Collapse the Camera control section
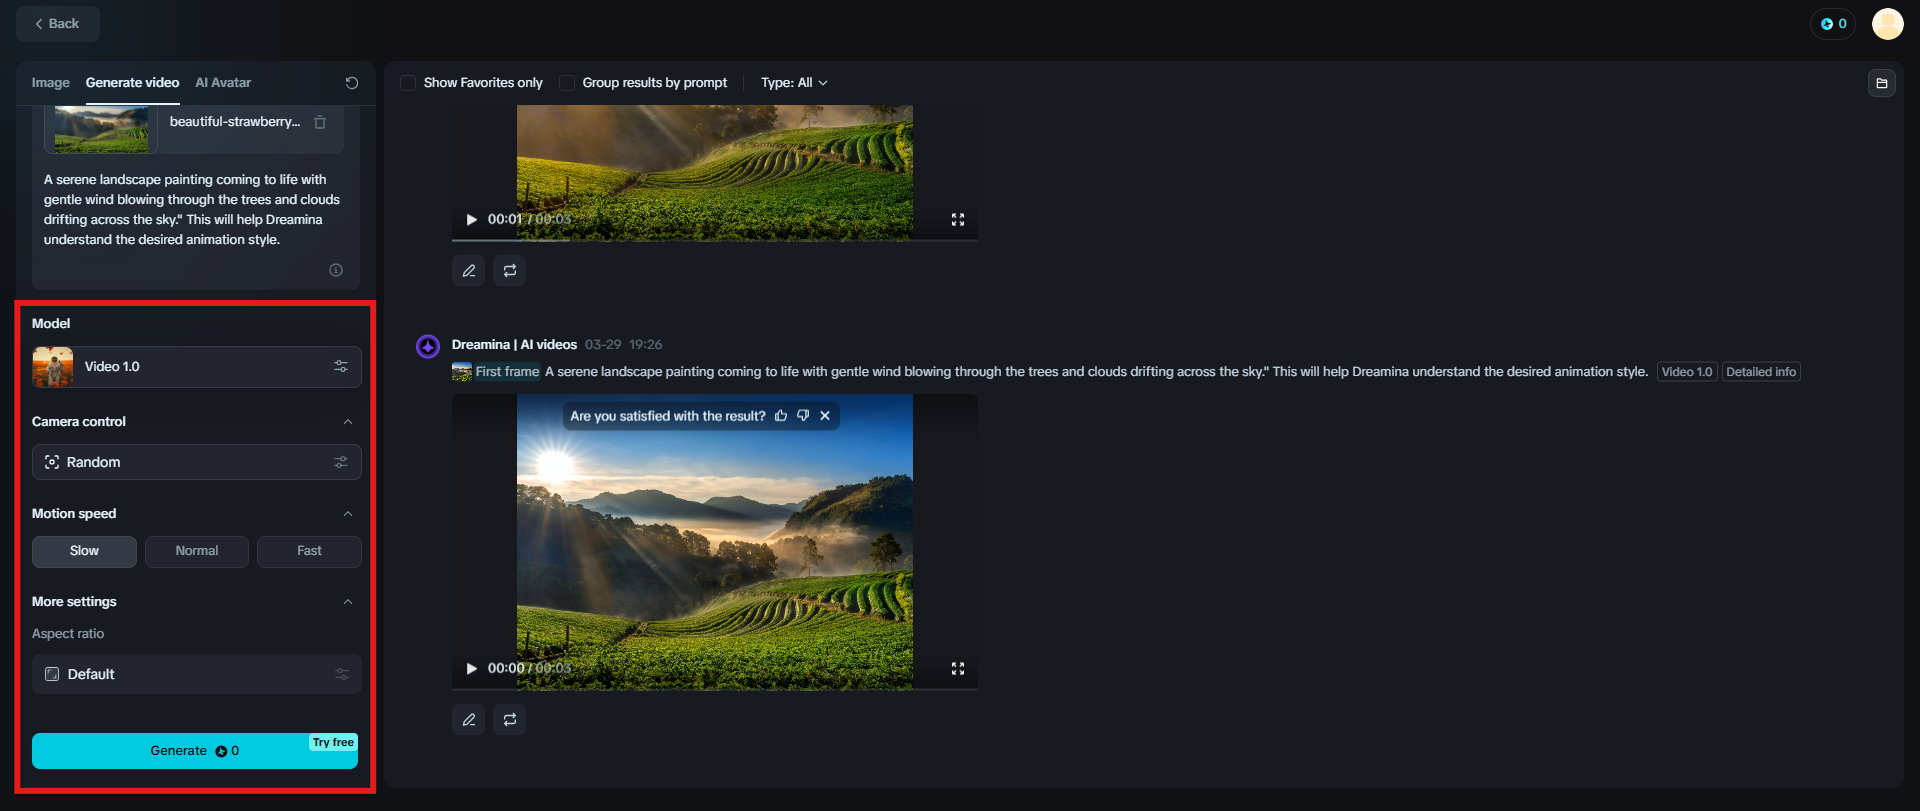 click(x=348, y=422)
